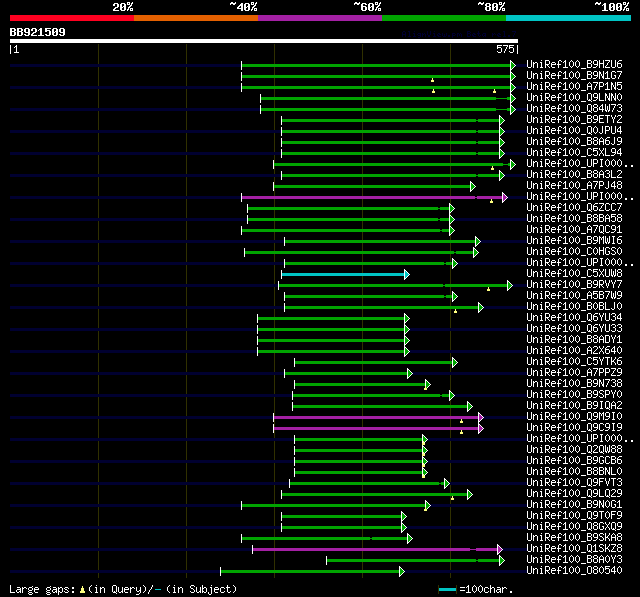Select the UniRef100_B0BLJ0 label
The height and width of the screenshot is (597, 640).
pos(574,307)
